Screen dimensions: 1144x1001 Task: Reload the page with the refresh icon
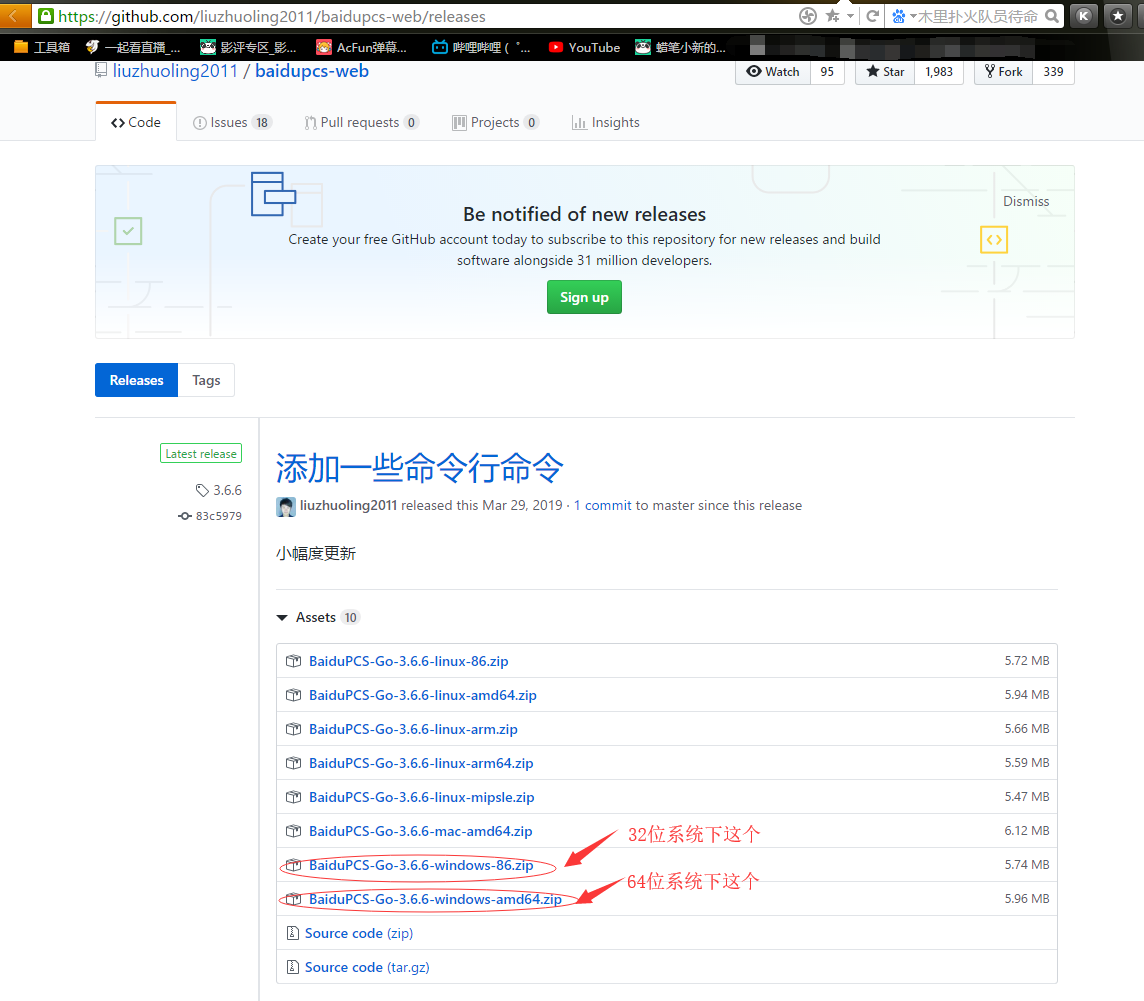[x=872, y=16]
